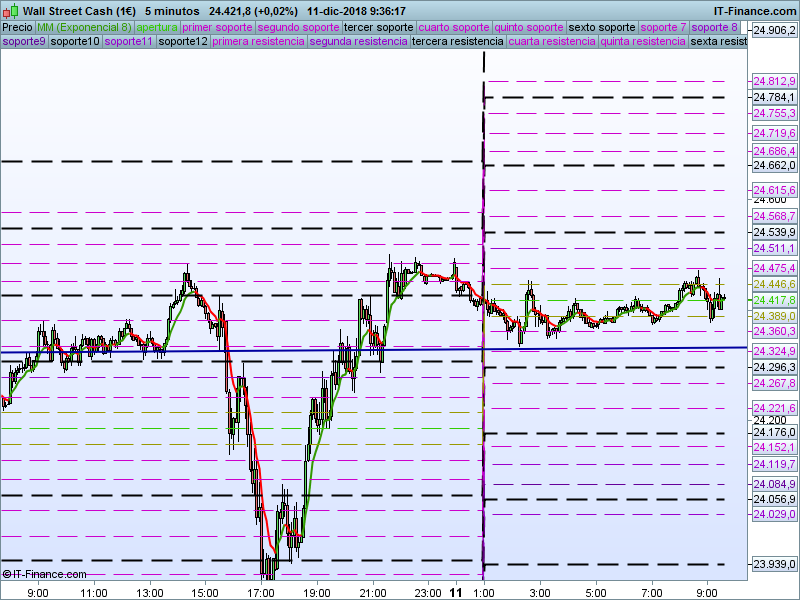Select the cuarto soporte label

click(454, 27)
